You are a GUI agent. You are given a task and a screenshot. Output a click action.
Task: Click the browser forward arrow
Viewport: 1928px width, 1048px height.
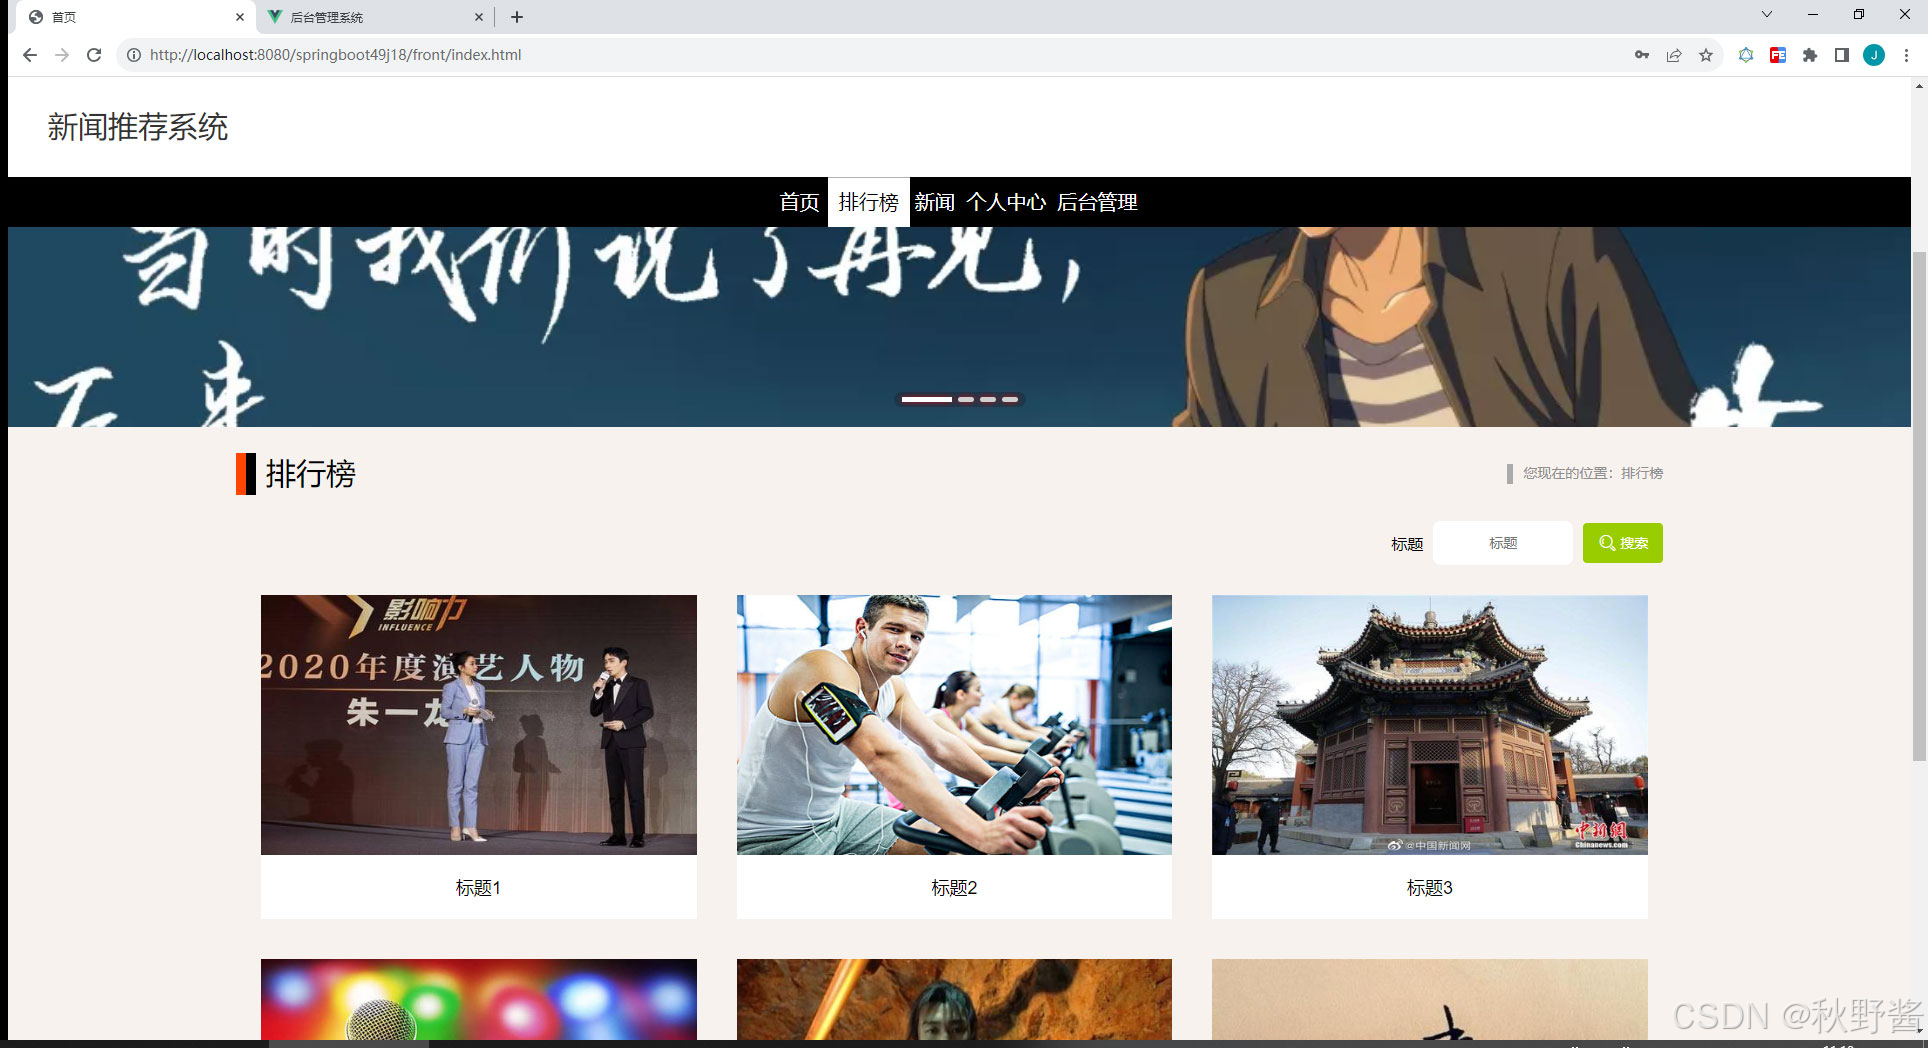click(x=62, y=55)
